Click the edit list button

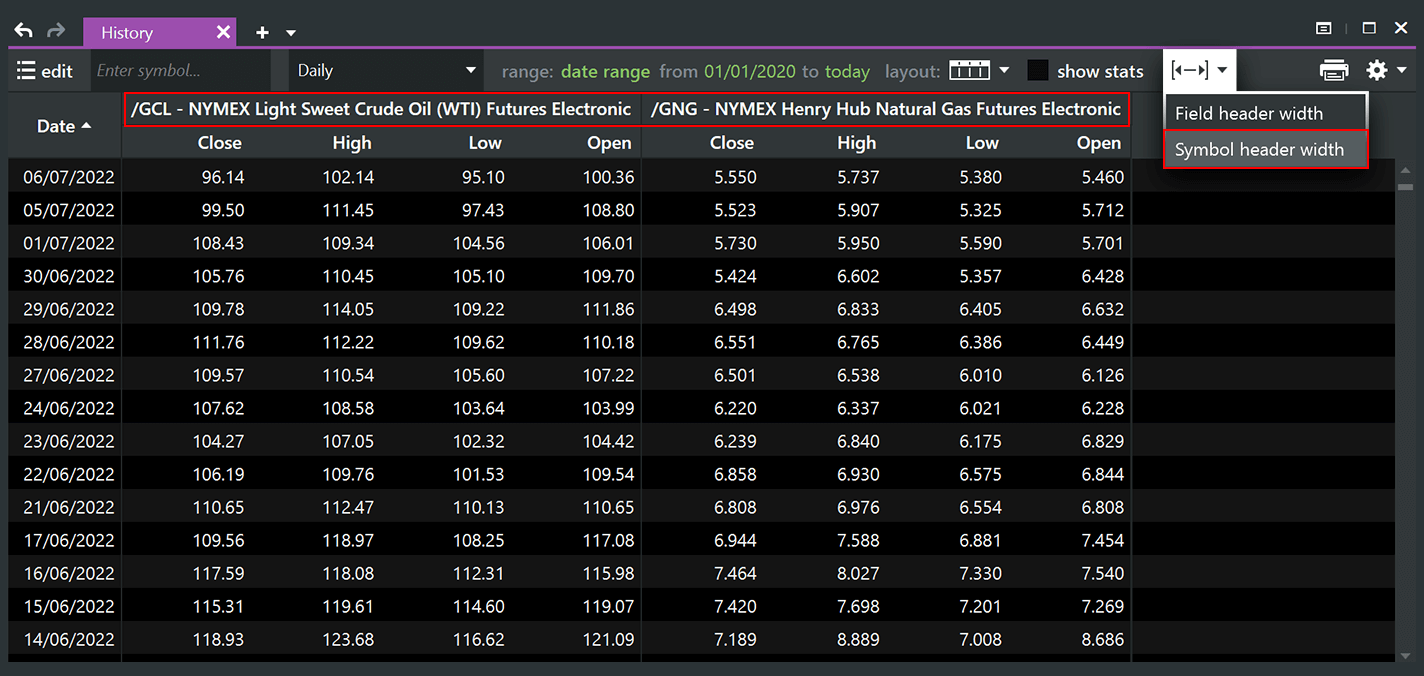click(x=45, y=71)
